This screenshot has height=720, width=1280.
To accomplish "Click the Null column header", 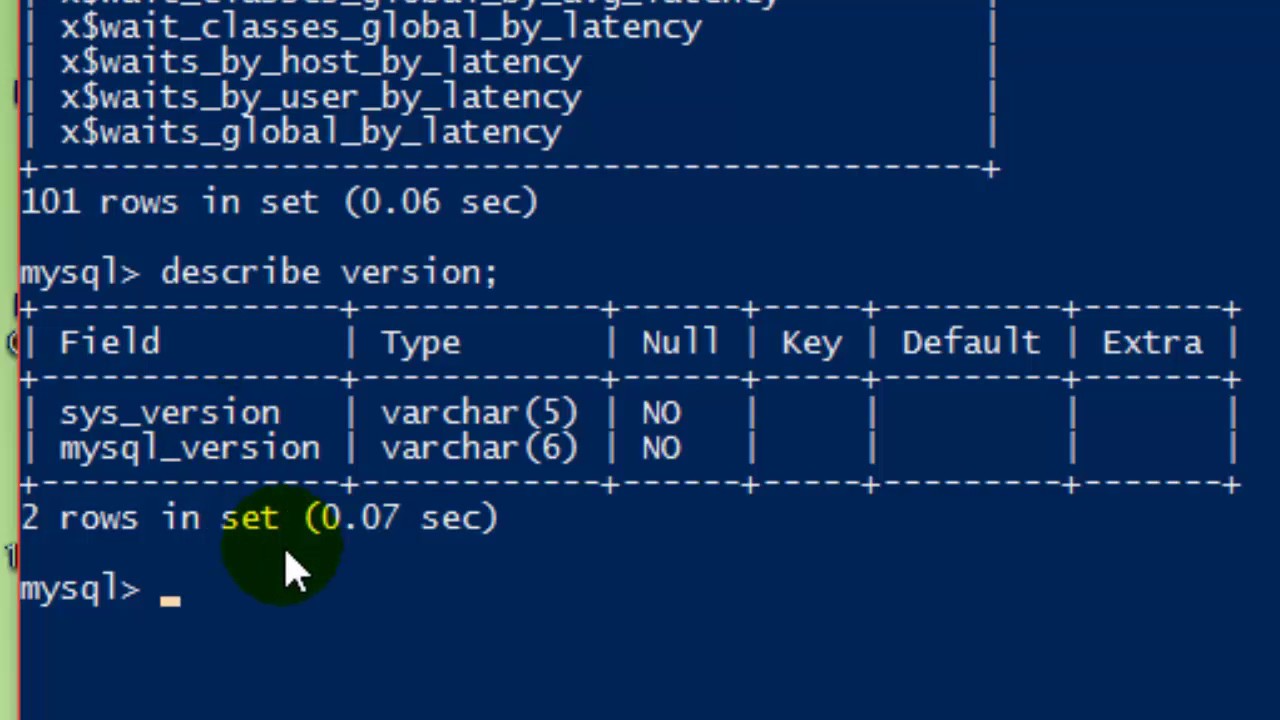I will coord(680,343).
